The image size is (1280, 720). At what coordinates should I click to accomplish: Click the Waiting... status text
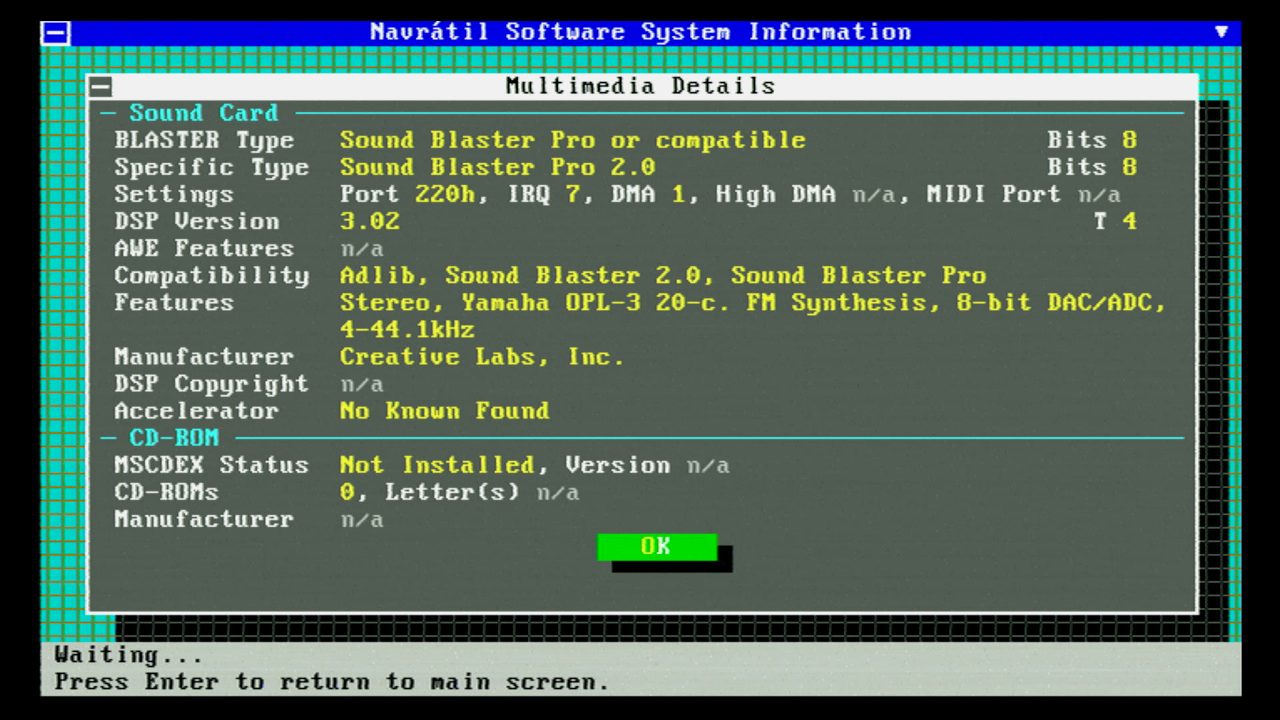[x=128, y=656]
